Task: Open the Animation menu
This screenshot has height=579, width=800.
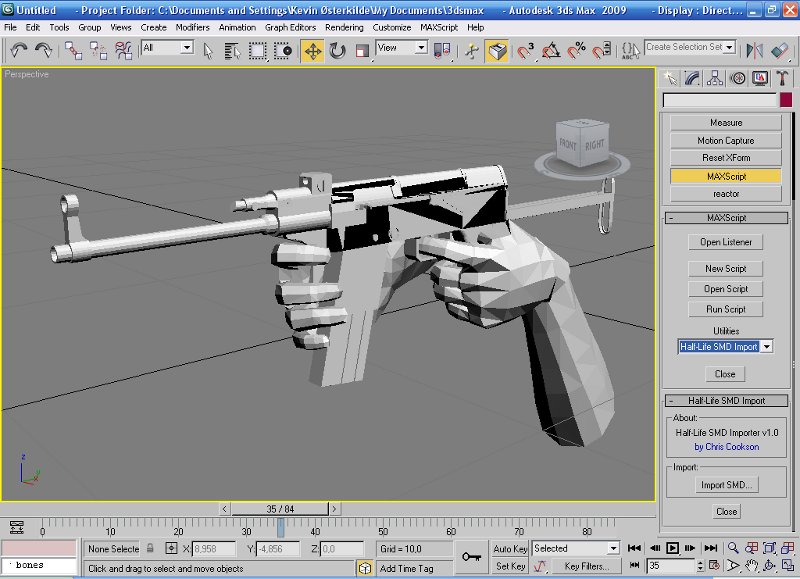Action: coord(237,28)
